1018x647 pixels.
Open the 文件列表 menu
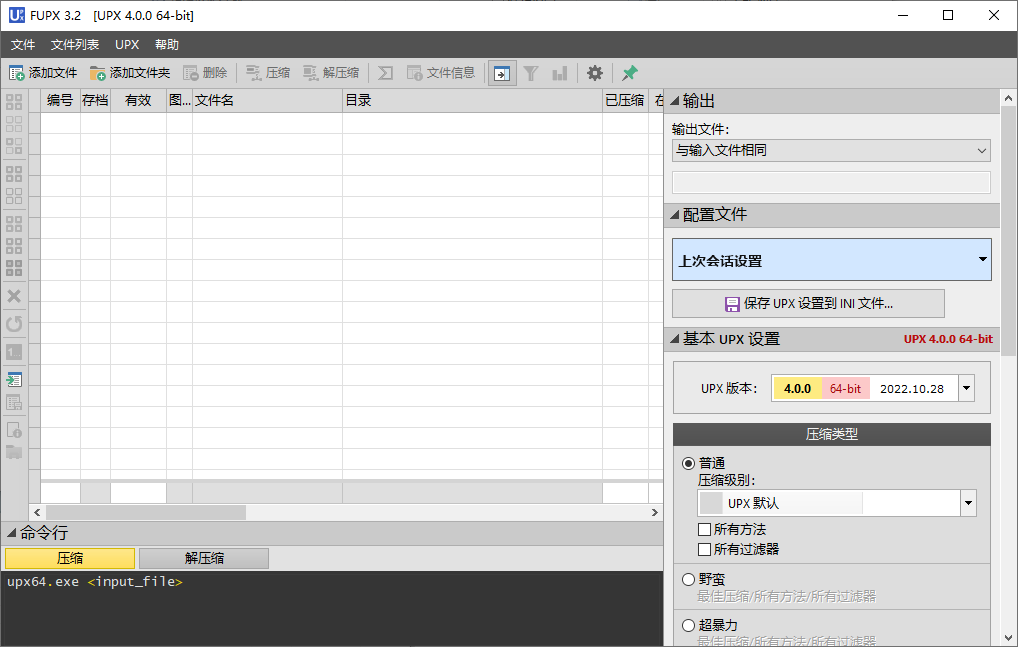(x=75, y=45)
